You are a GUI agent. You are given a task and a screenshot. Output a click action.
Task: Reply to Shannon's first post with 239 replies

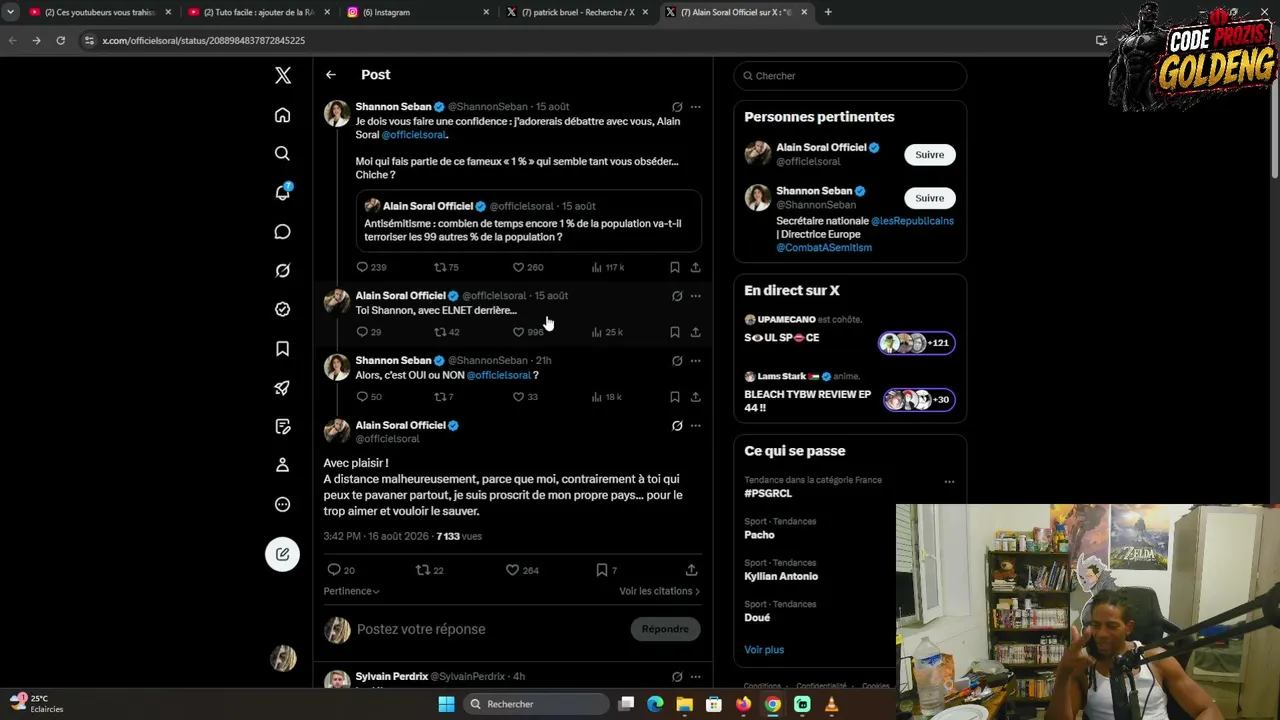[371, 267]
